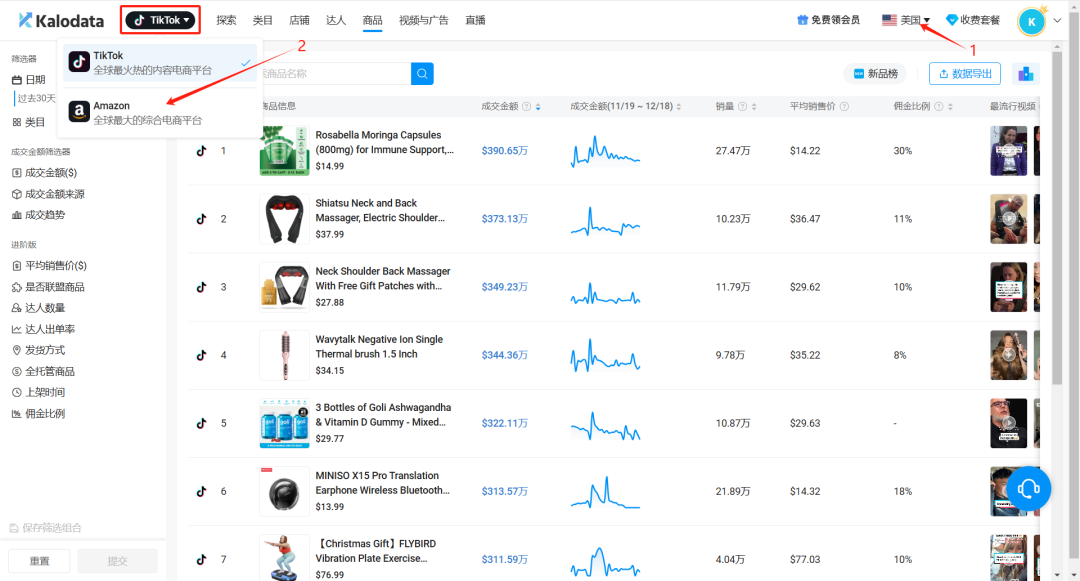This screenshot has width=1080, height=581.
Task: Open the 视频与广告 tab
Action: tap(423, 20)
